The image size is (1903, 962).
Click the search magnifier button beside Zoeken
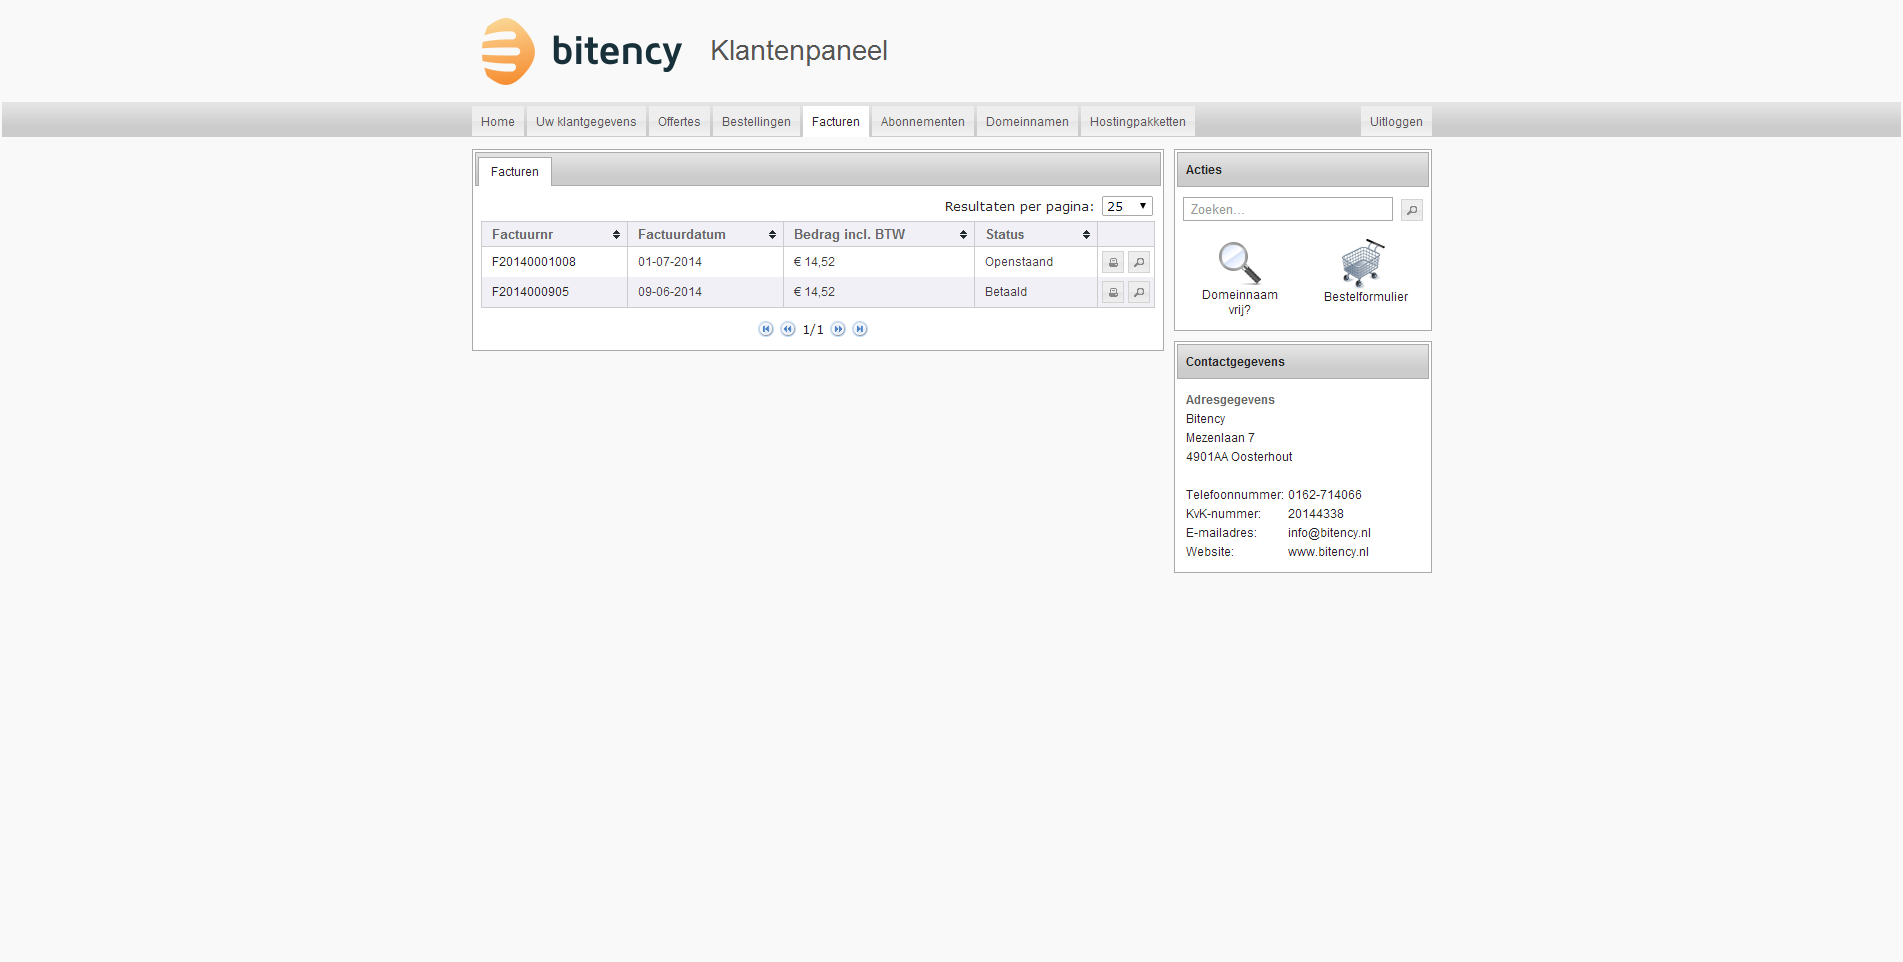coord(1411,210)
